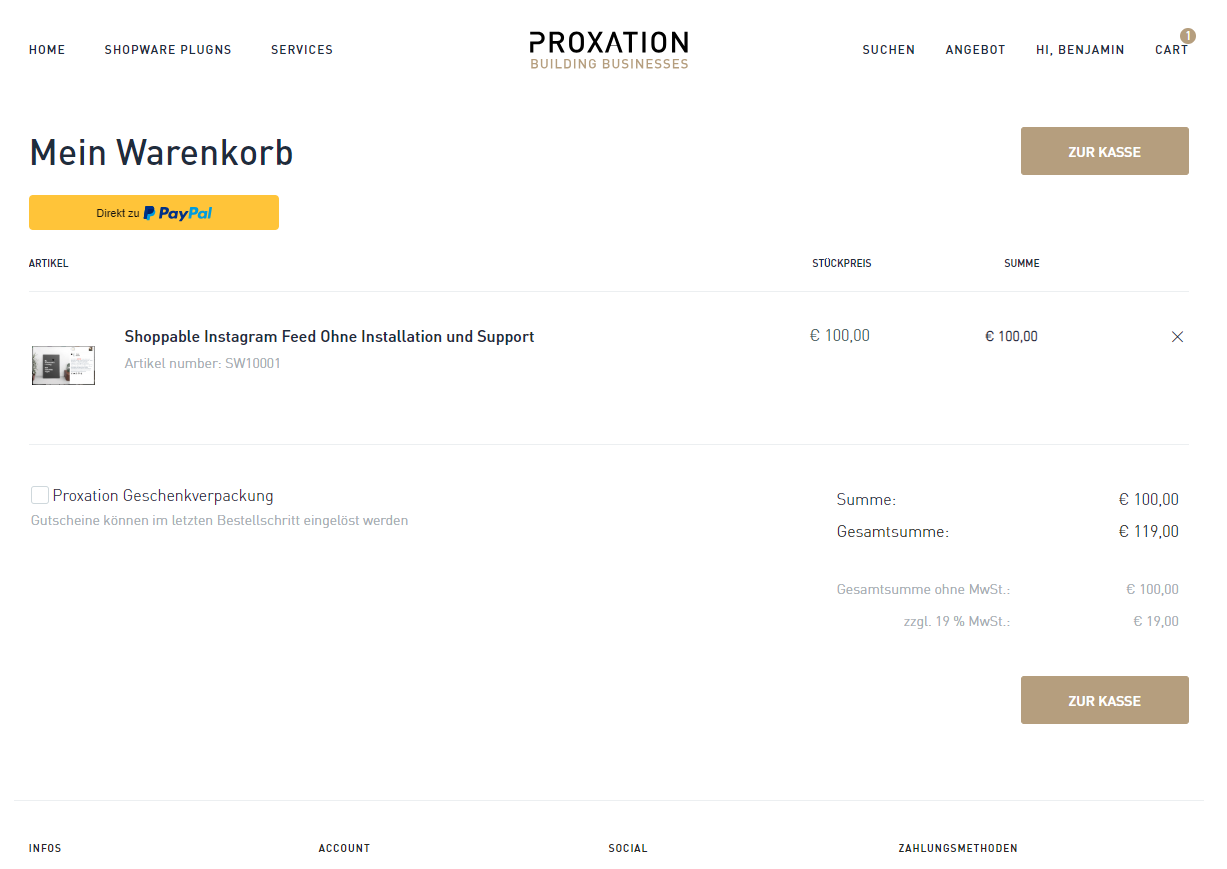Screen dimensions: 1227x869
Task: Open the product thumbnail image
Action: point(63,365)
